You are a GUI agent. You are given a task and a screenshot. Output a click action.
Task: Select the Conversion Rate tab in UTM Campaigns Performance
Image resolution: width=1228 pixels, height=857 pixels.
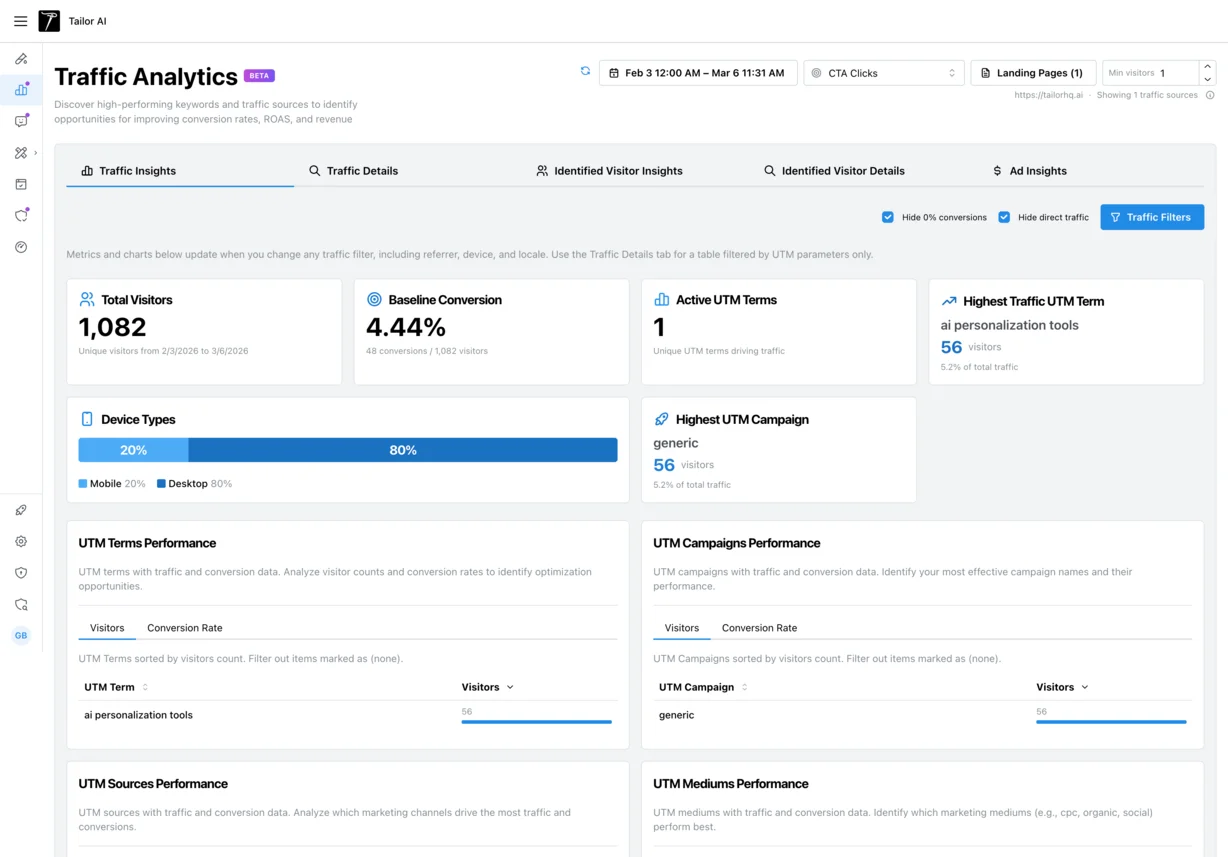tap(759, 627)
